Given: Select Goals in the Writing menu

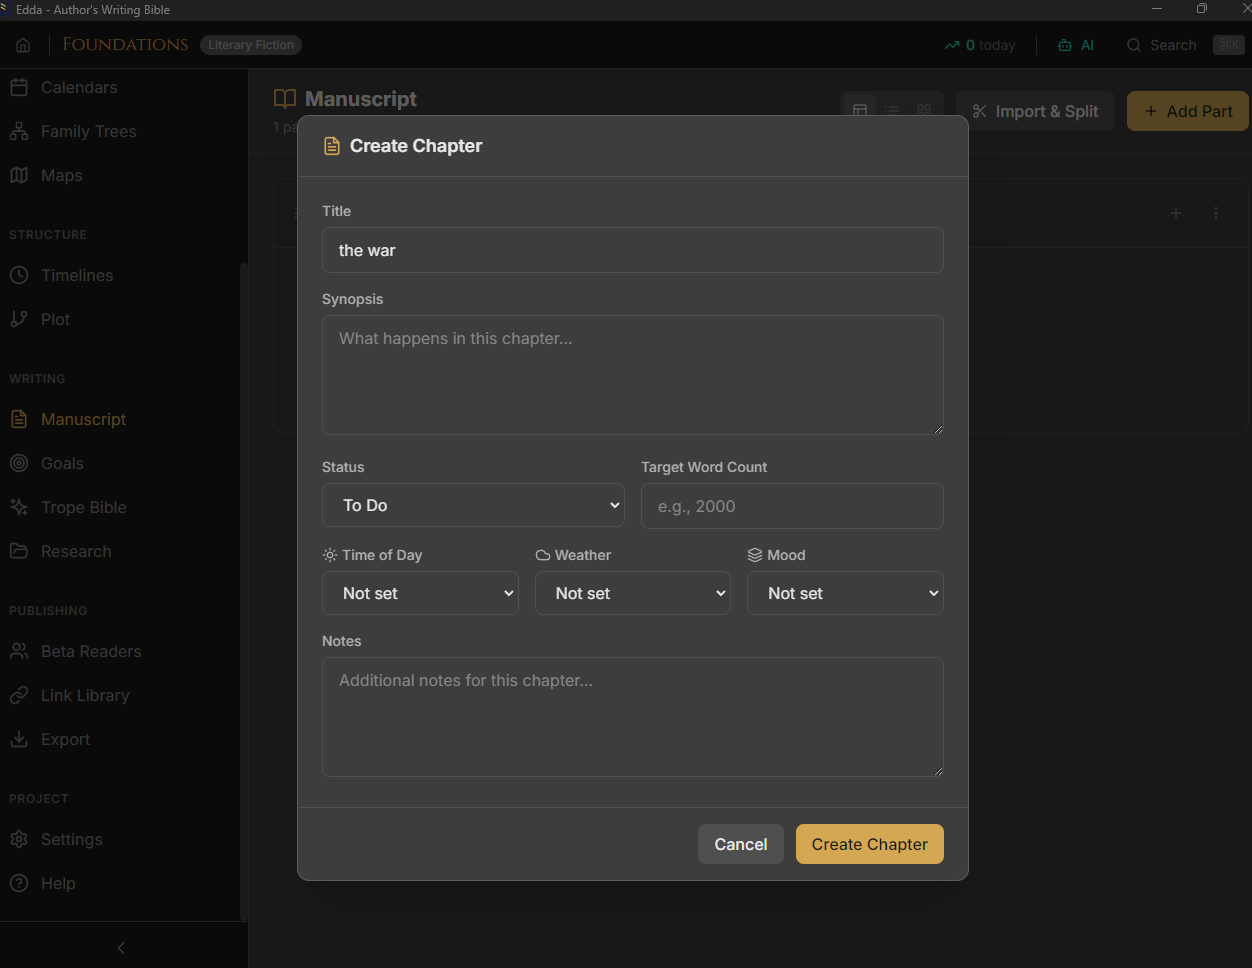Looking at the screenshot, I should (x=62, y=463).
